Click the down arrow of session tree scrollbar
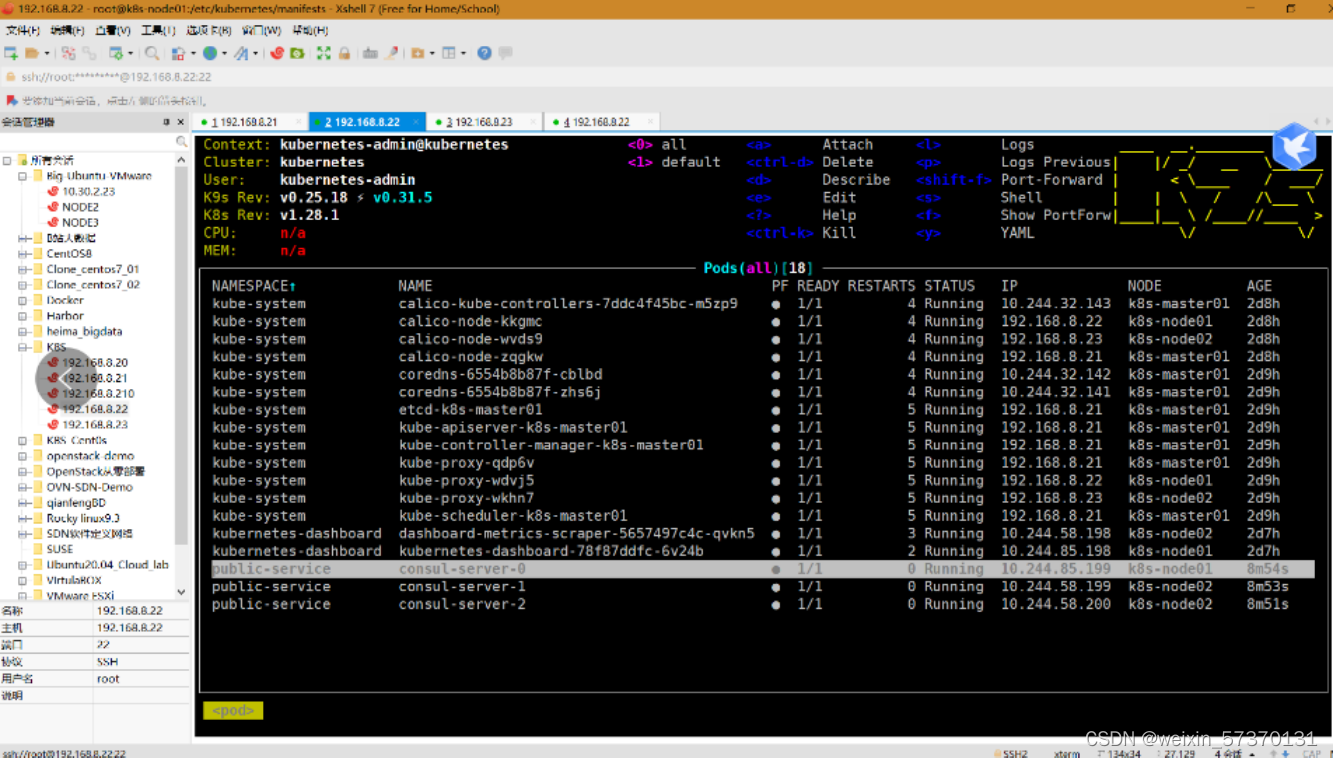Viewport: 1333px width, 758px height. tap(181, 592)
